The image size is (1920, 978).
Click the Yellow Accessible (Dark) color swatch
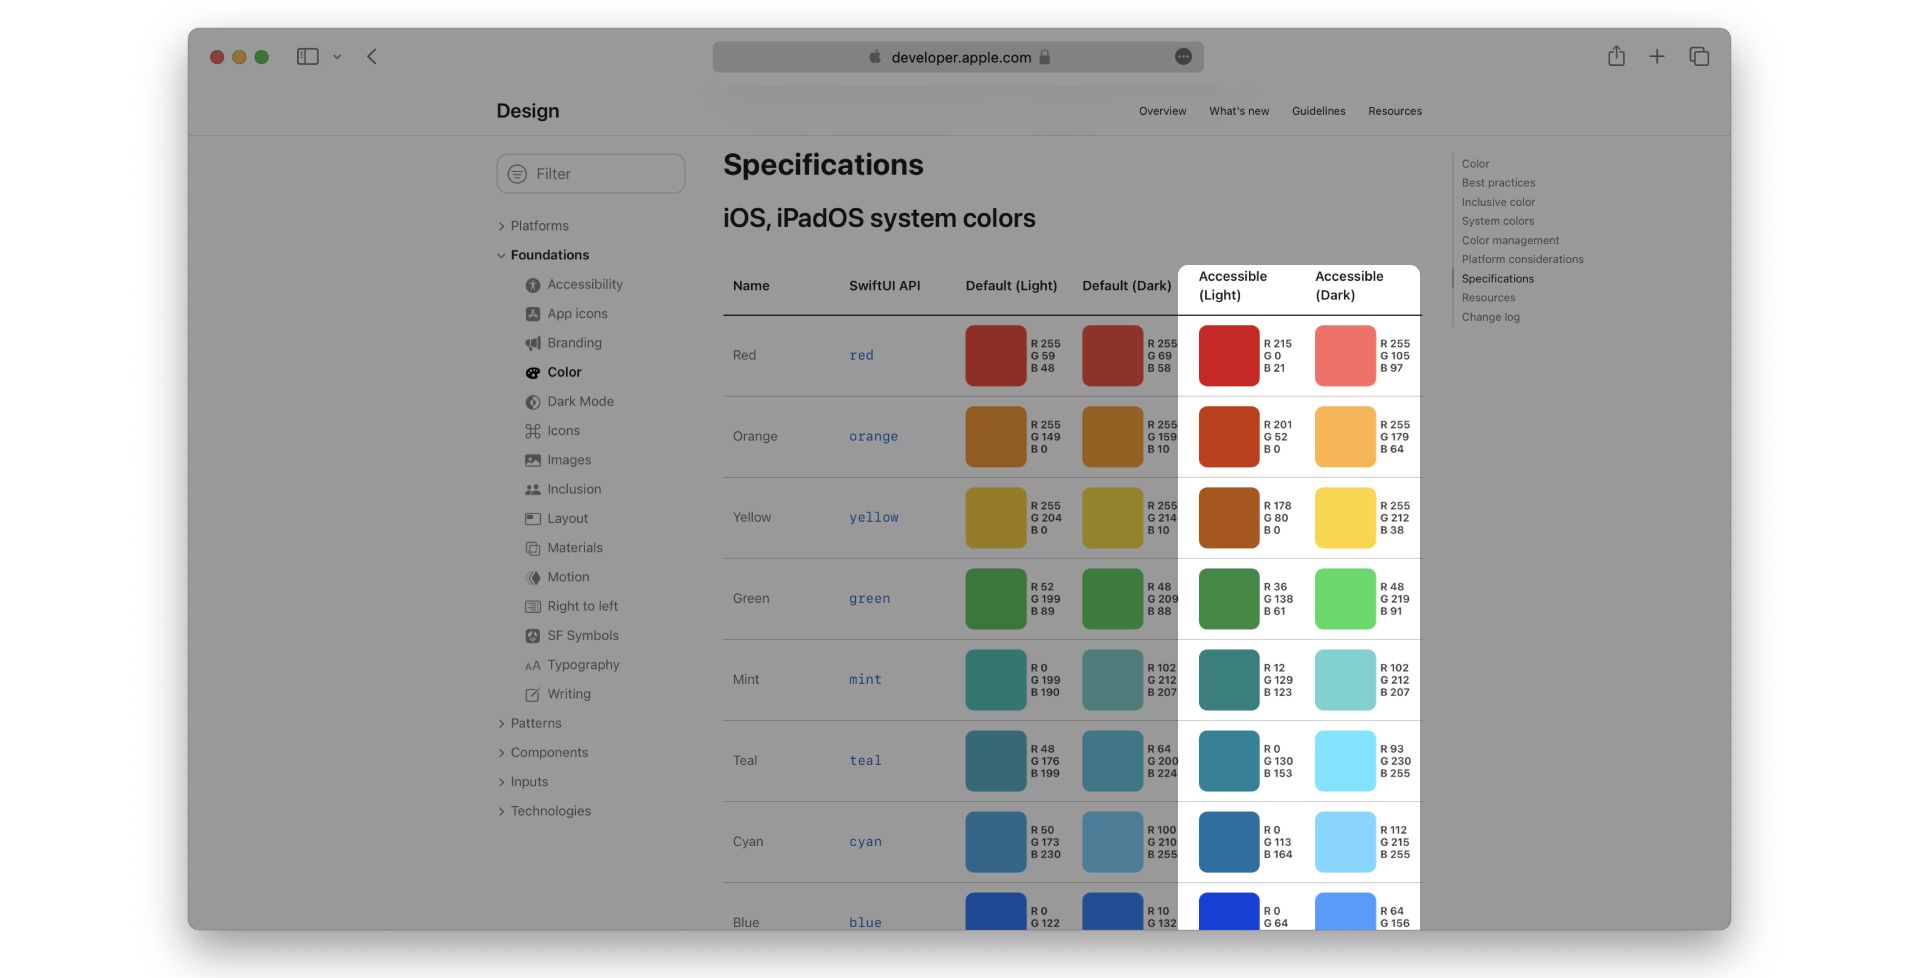click(1346, 518)
